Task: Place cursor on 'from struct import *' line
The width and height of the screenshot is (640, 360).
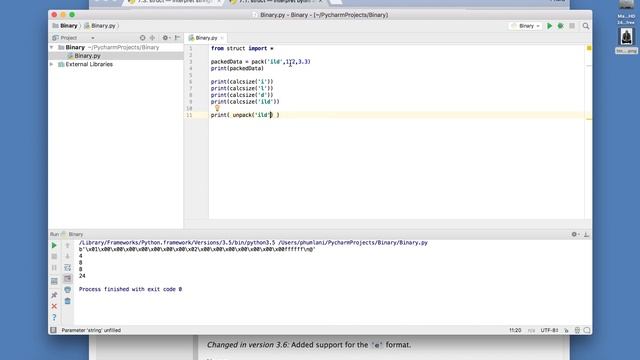Action: click(x=242, y=49)
